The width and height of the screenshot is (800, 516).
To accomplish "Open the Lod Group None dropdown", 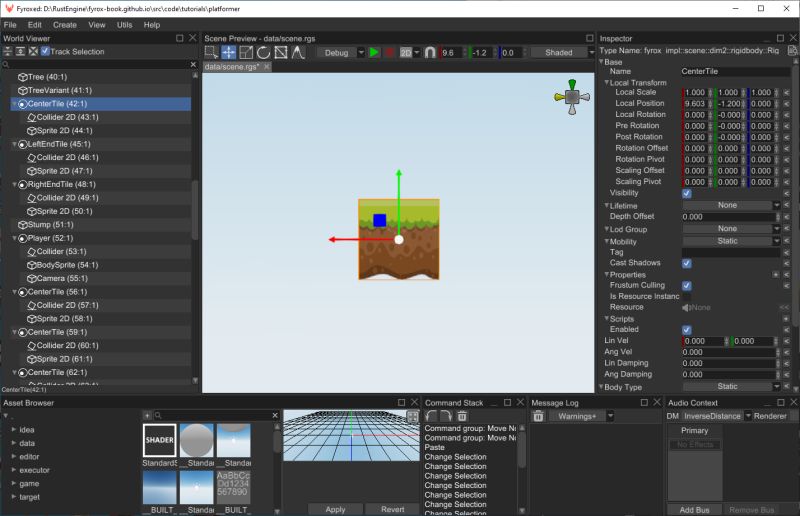I will pos(731,229).
